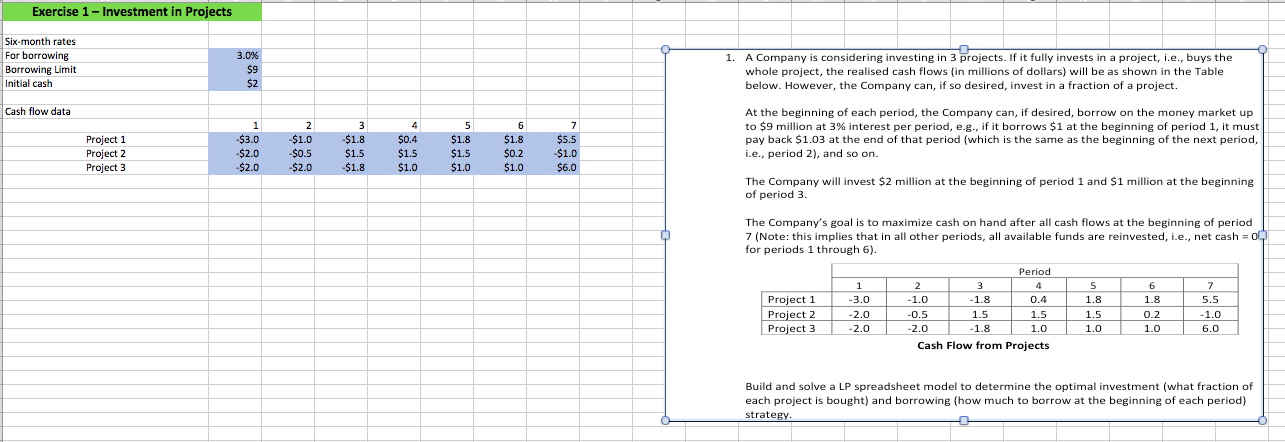The image size is (1285, 442).
Task: Select Project 2 period 3 cell showing $1.5
Action: click(x=341, y=154)
